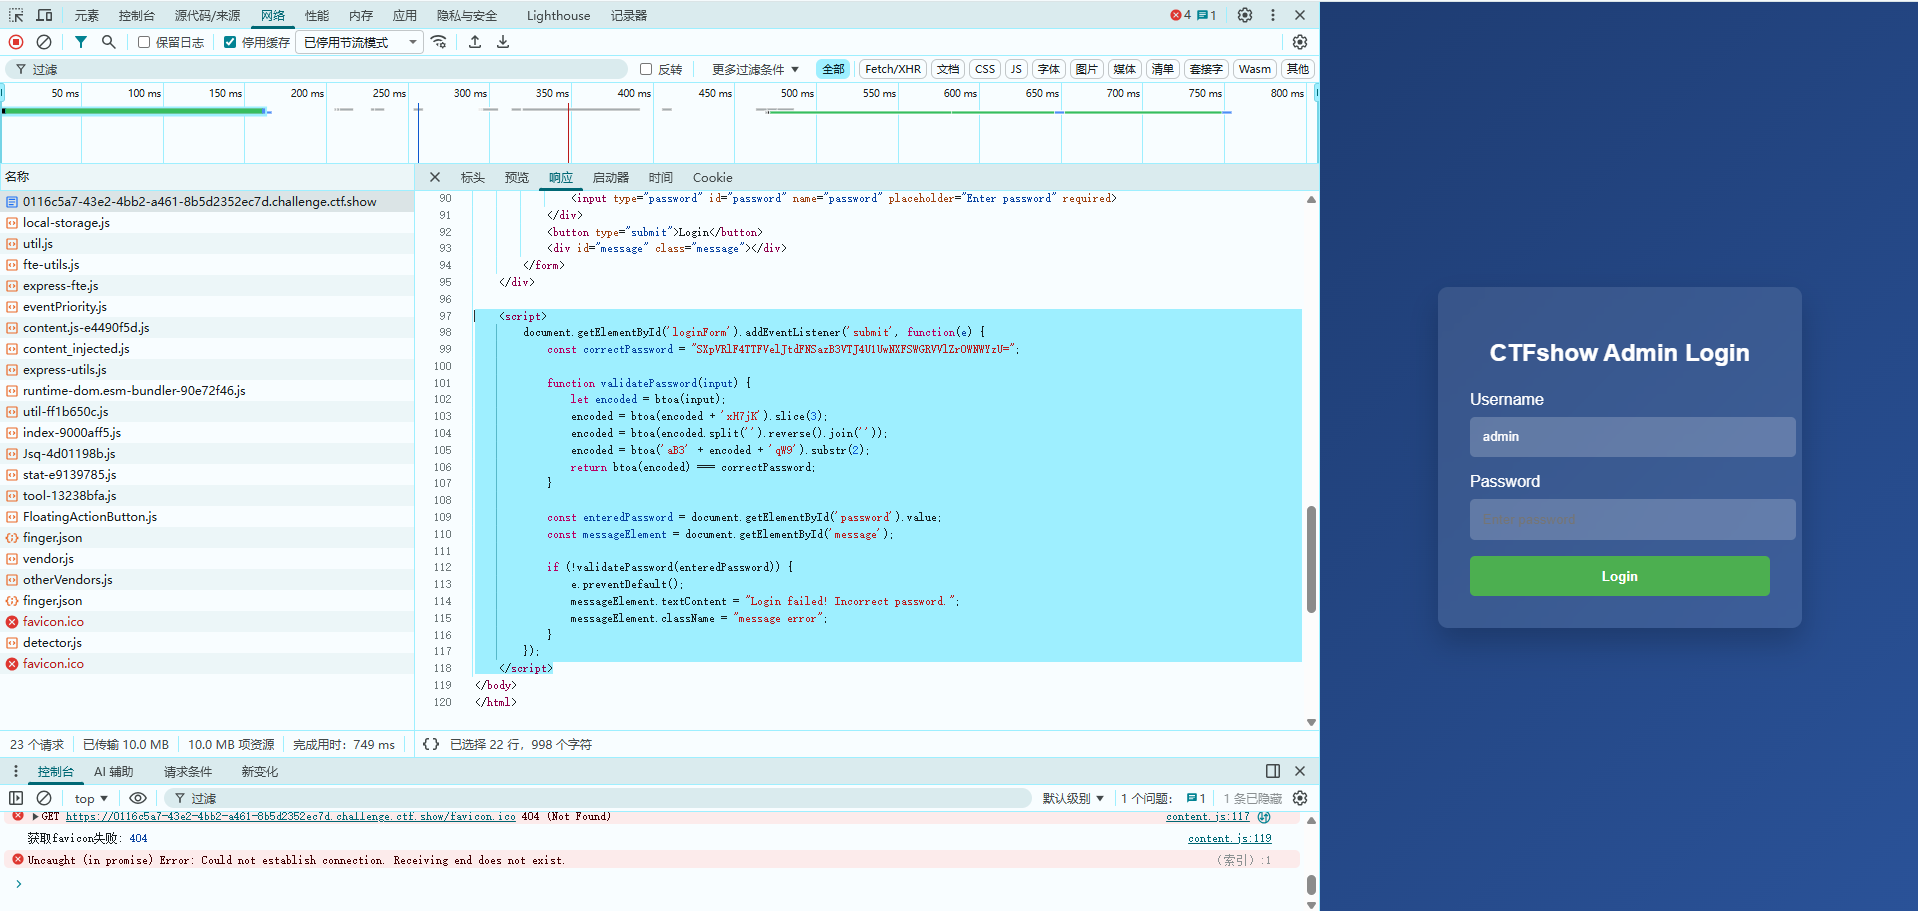The width and height of the screenshot is (1918, 911).
Task: Select the detector.js request row
Action: pos(207,643)
